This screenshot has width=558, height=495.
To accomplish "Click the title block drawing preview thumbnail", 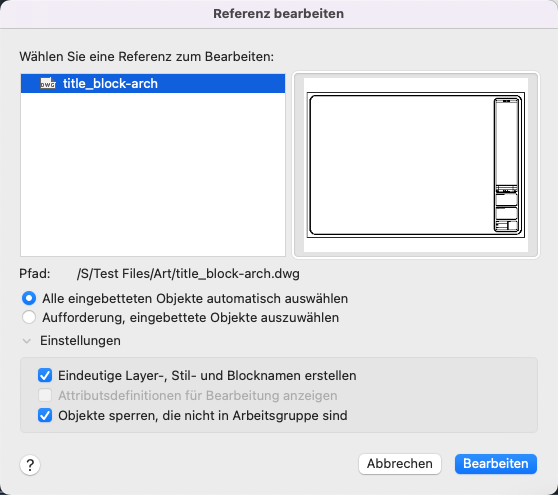I will point(416,165).
